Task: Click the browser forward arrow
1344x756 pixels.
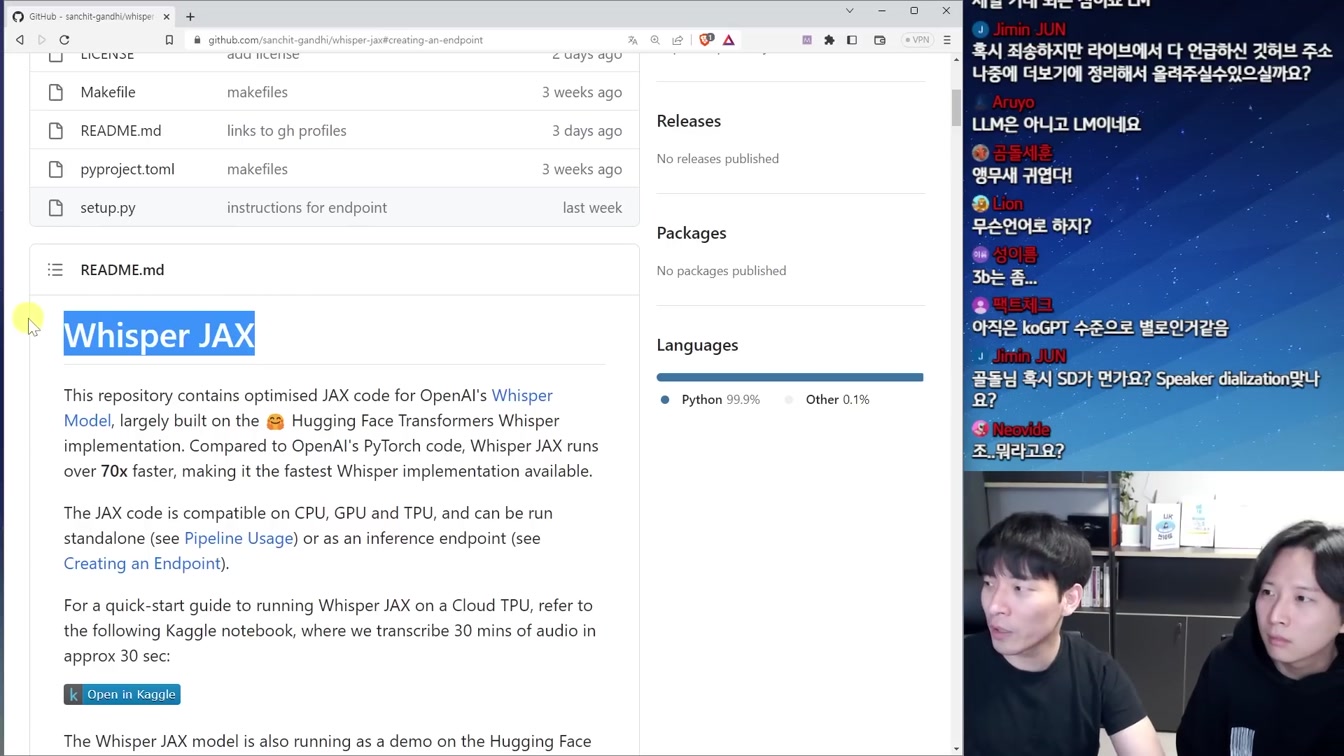Action: click(x=42, y=40)
